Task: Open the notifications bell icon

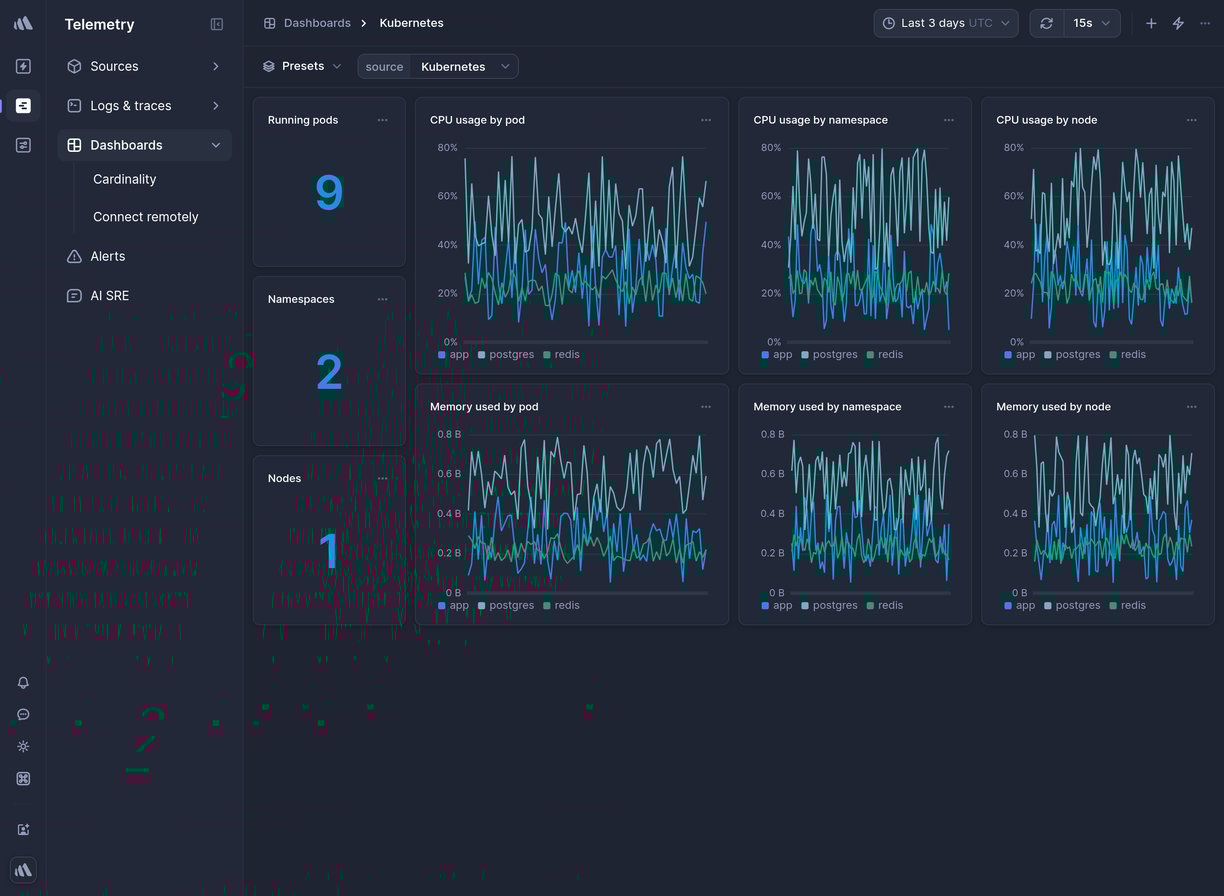Action: (x=23, y=682)
